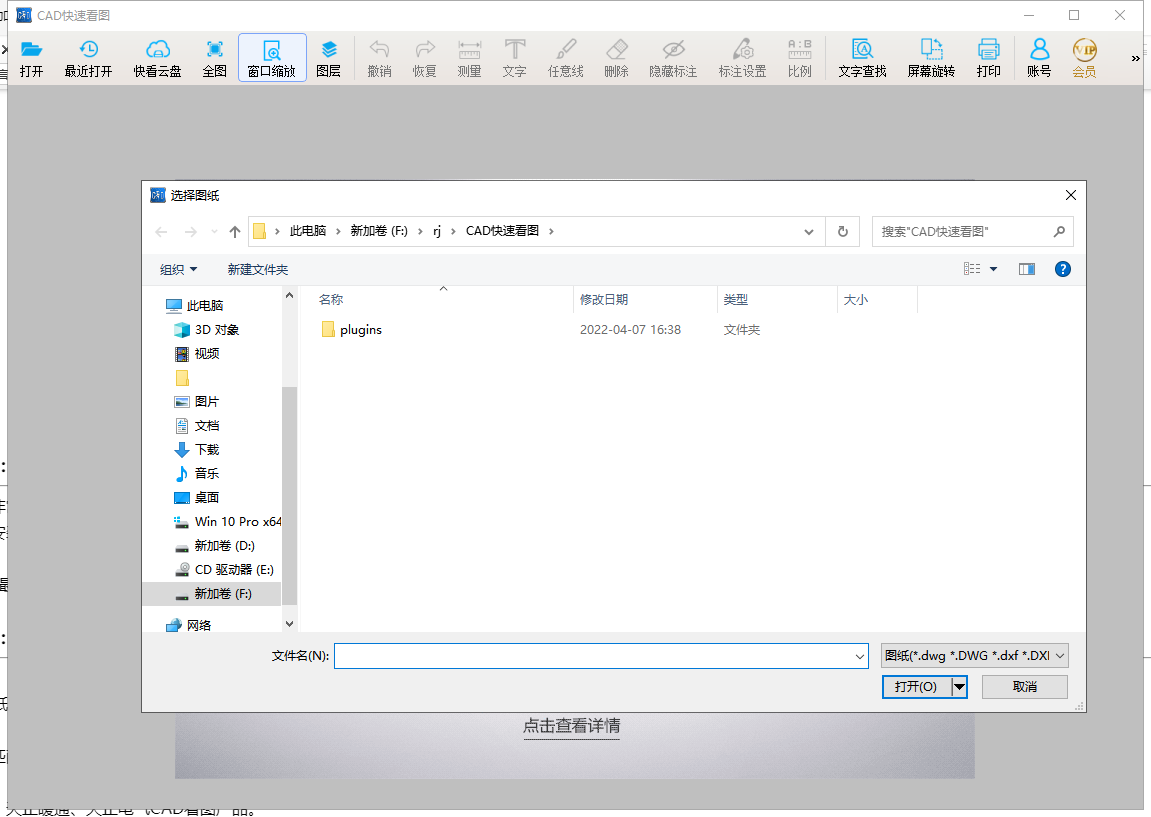Click 新建文件夹 new folder button
The image size is (1151, 817).
(258, 269)
